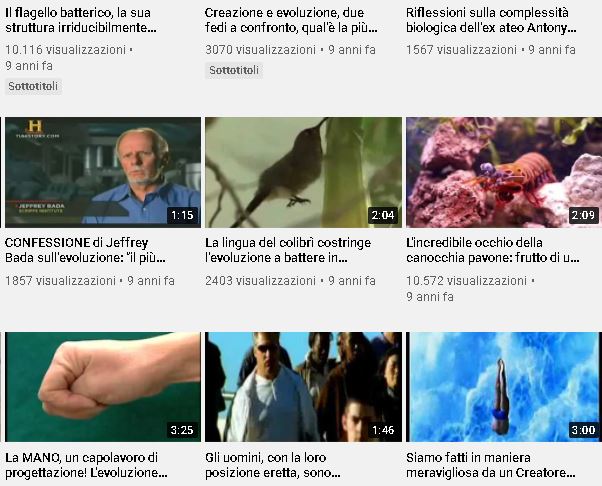This screenshot has height=486, width=602.
Task: Click the title 'Riflessioni sulla complessità biologica'
Action: (x=491, y=20)
